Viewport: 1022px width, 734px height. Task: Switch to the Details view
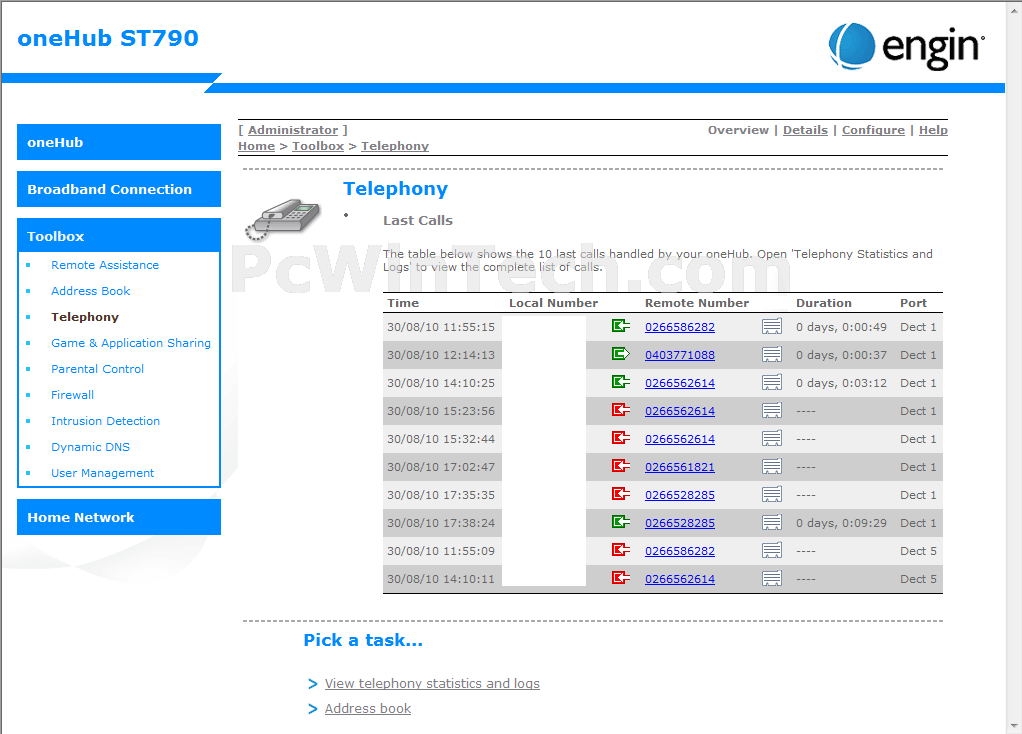point(805,130)
